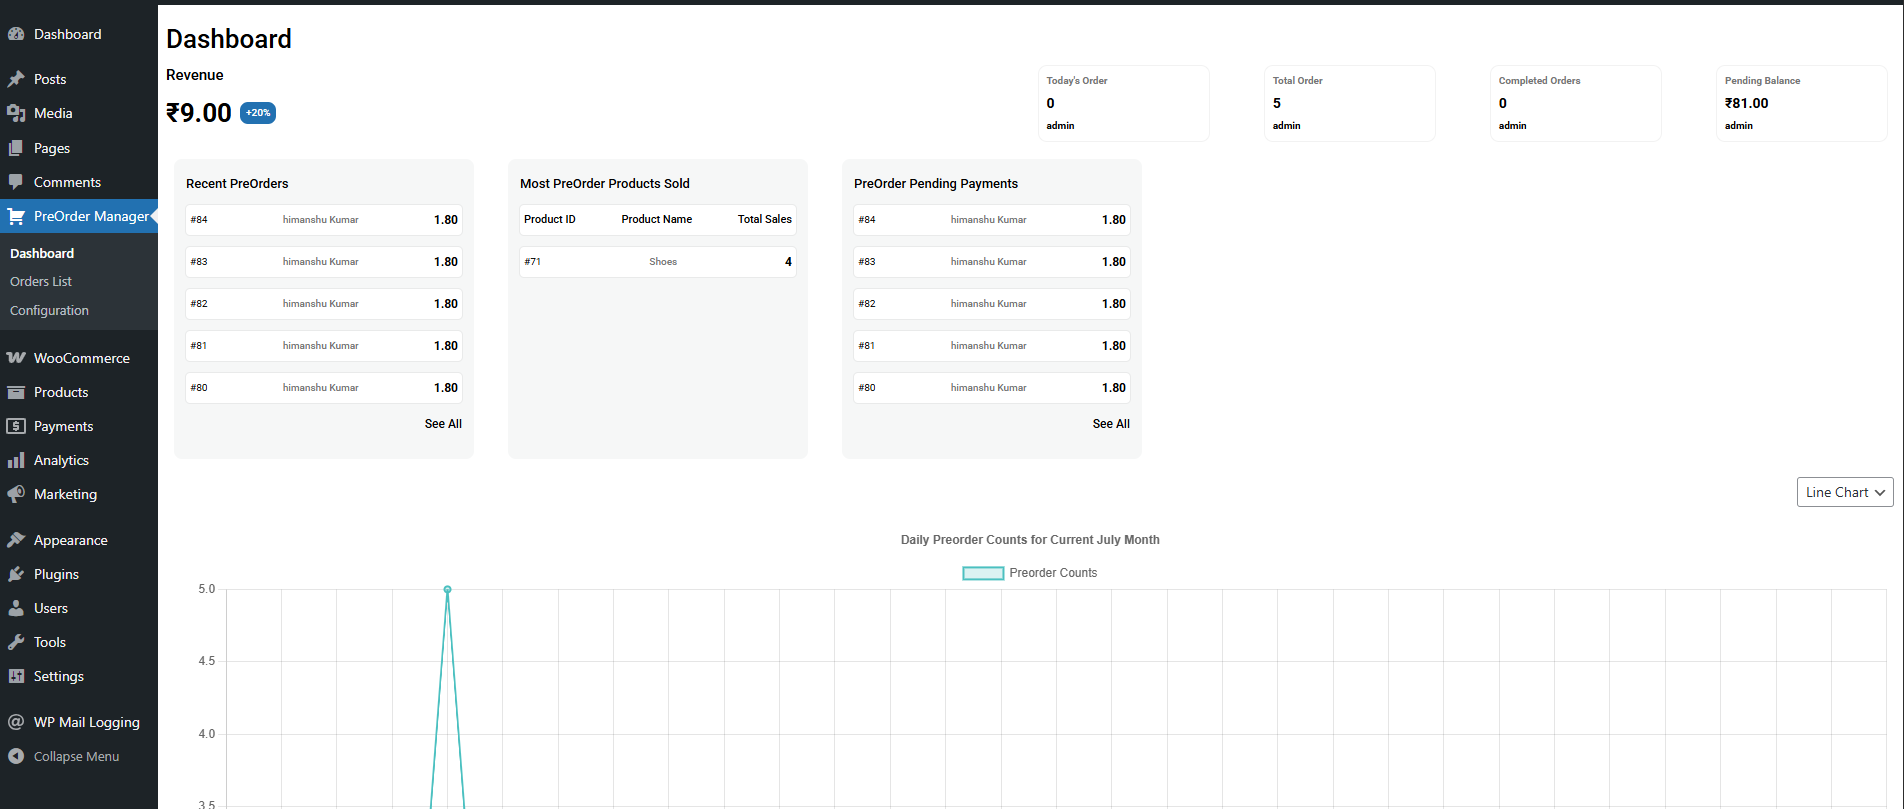Click the PreOrder Manager cart icon

pos(16,216)
